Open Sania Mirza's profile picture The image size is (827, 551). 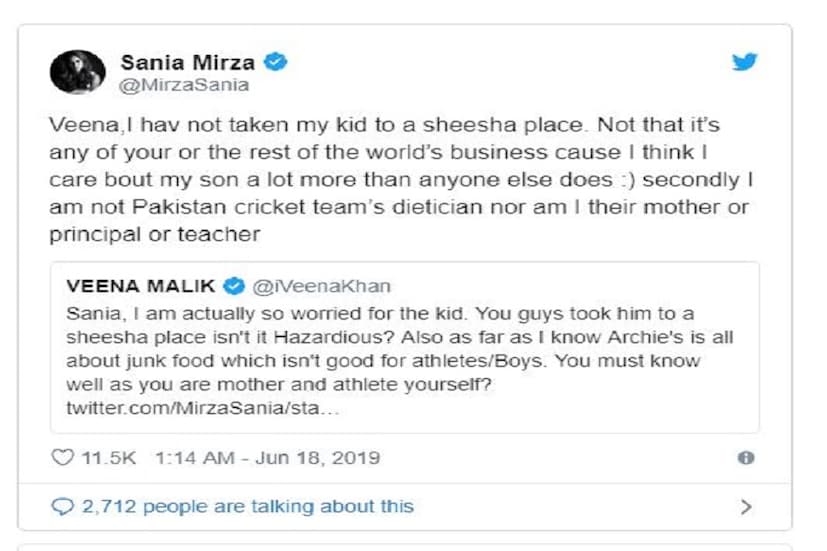(77, 72)
